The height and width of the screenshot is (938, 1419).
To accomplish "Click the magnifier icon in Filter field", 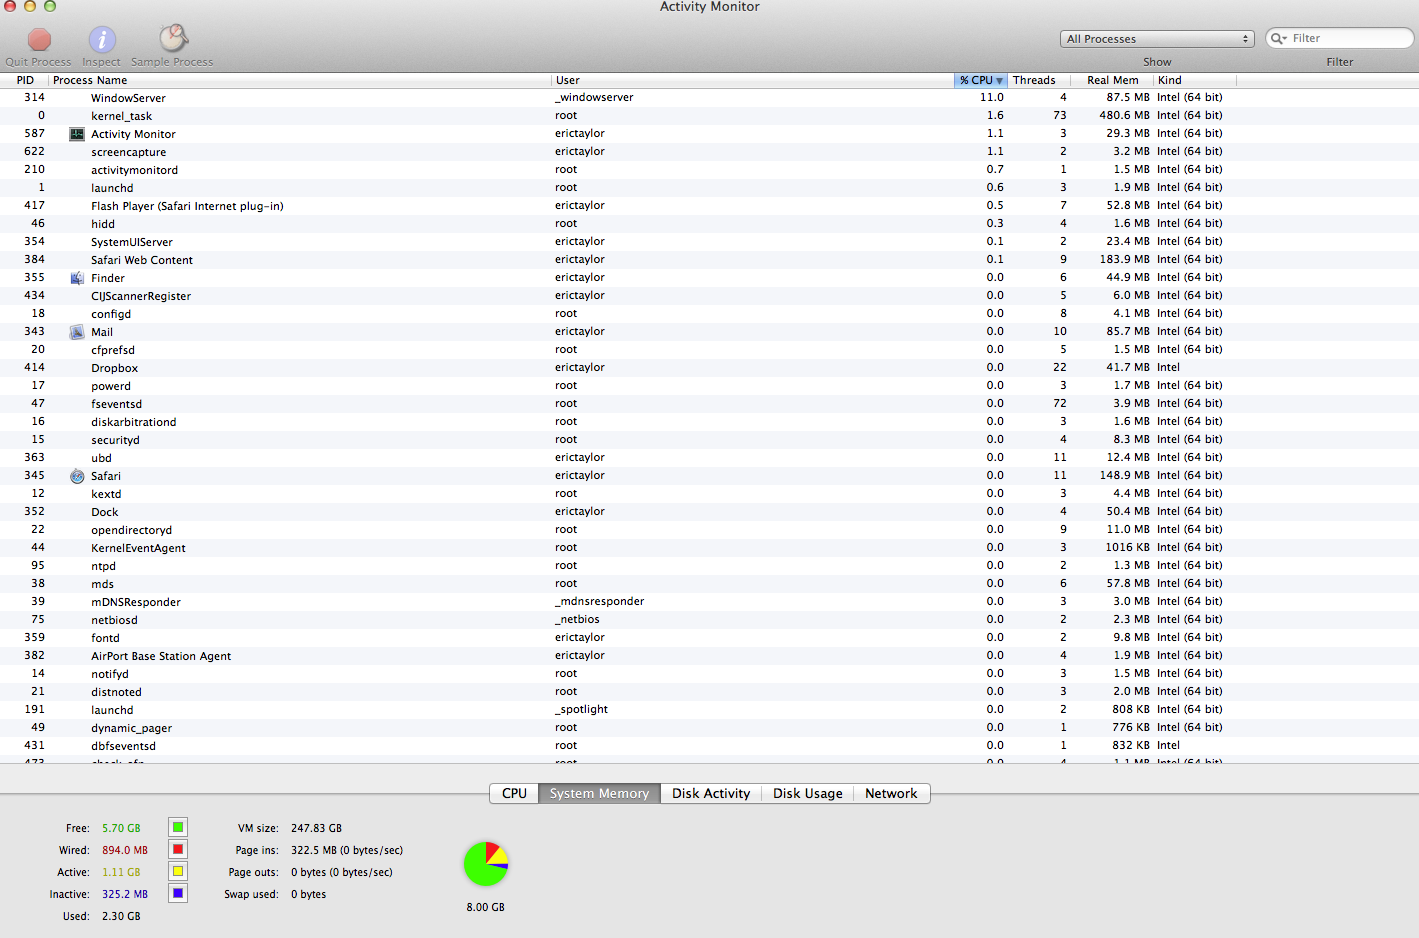I will pyautogui.click(x=1278, y=38).
